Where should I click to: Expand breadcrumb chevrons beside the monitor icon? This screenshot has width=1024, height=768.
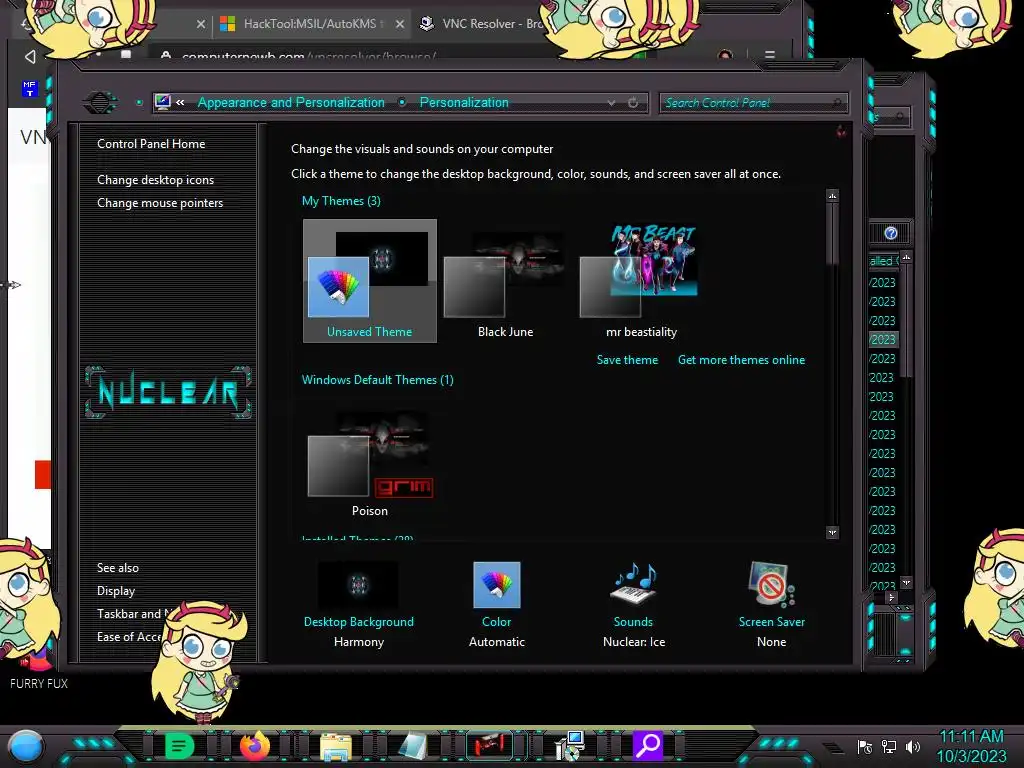[x=180, y=103]
